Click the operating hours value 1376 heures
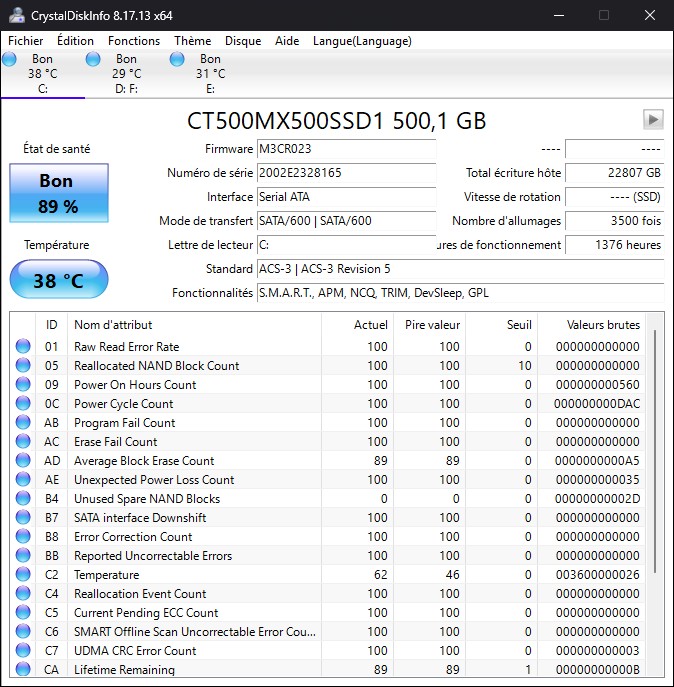The width and height of the screenshot is (674, 687). pyautogui.click(x=615, y=244)
